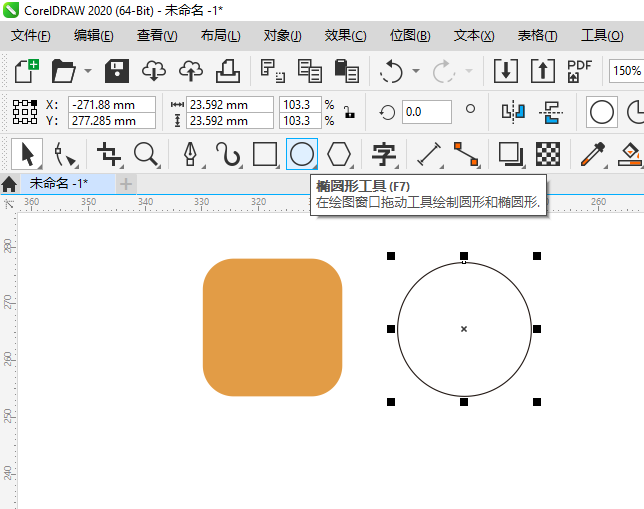
Task: Print the document with printer icon
Action: click(228, 71)
